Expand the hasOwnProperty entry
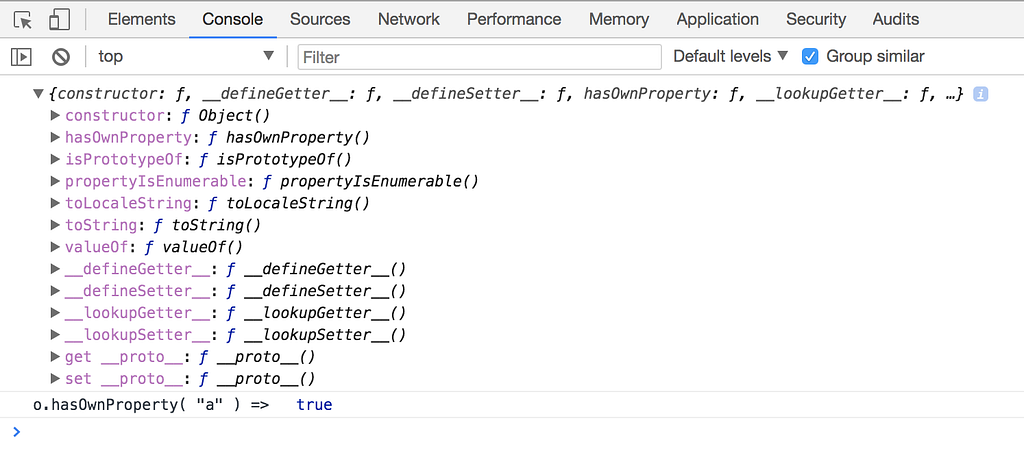This screenshot has width=1024, height=469. [56, 138]
